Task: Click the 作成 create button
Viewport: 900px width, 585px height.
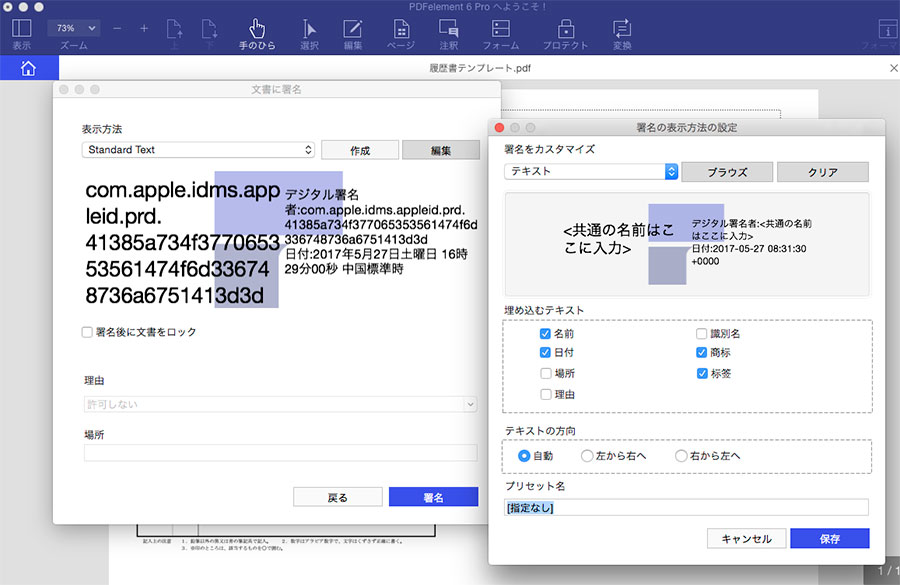Action: coord(360,150)
